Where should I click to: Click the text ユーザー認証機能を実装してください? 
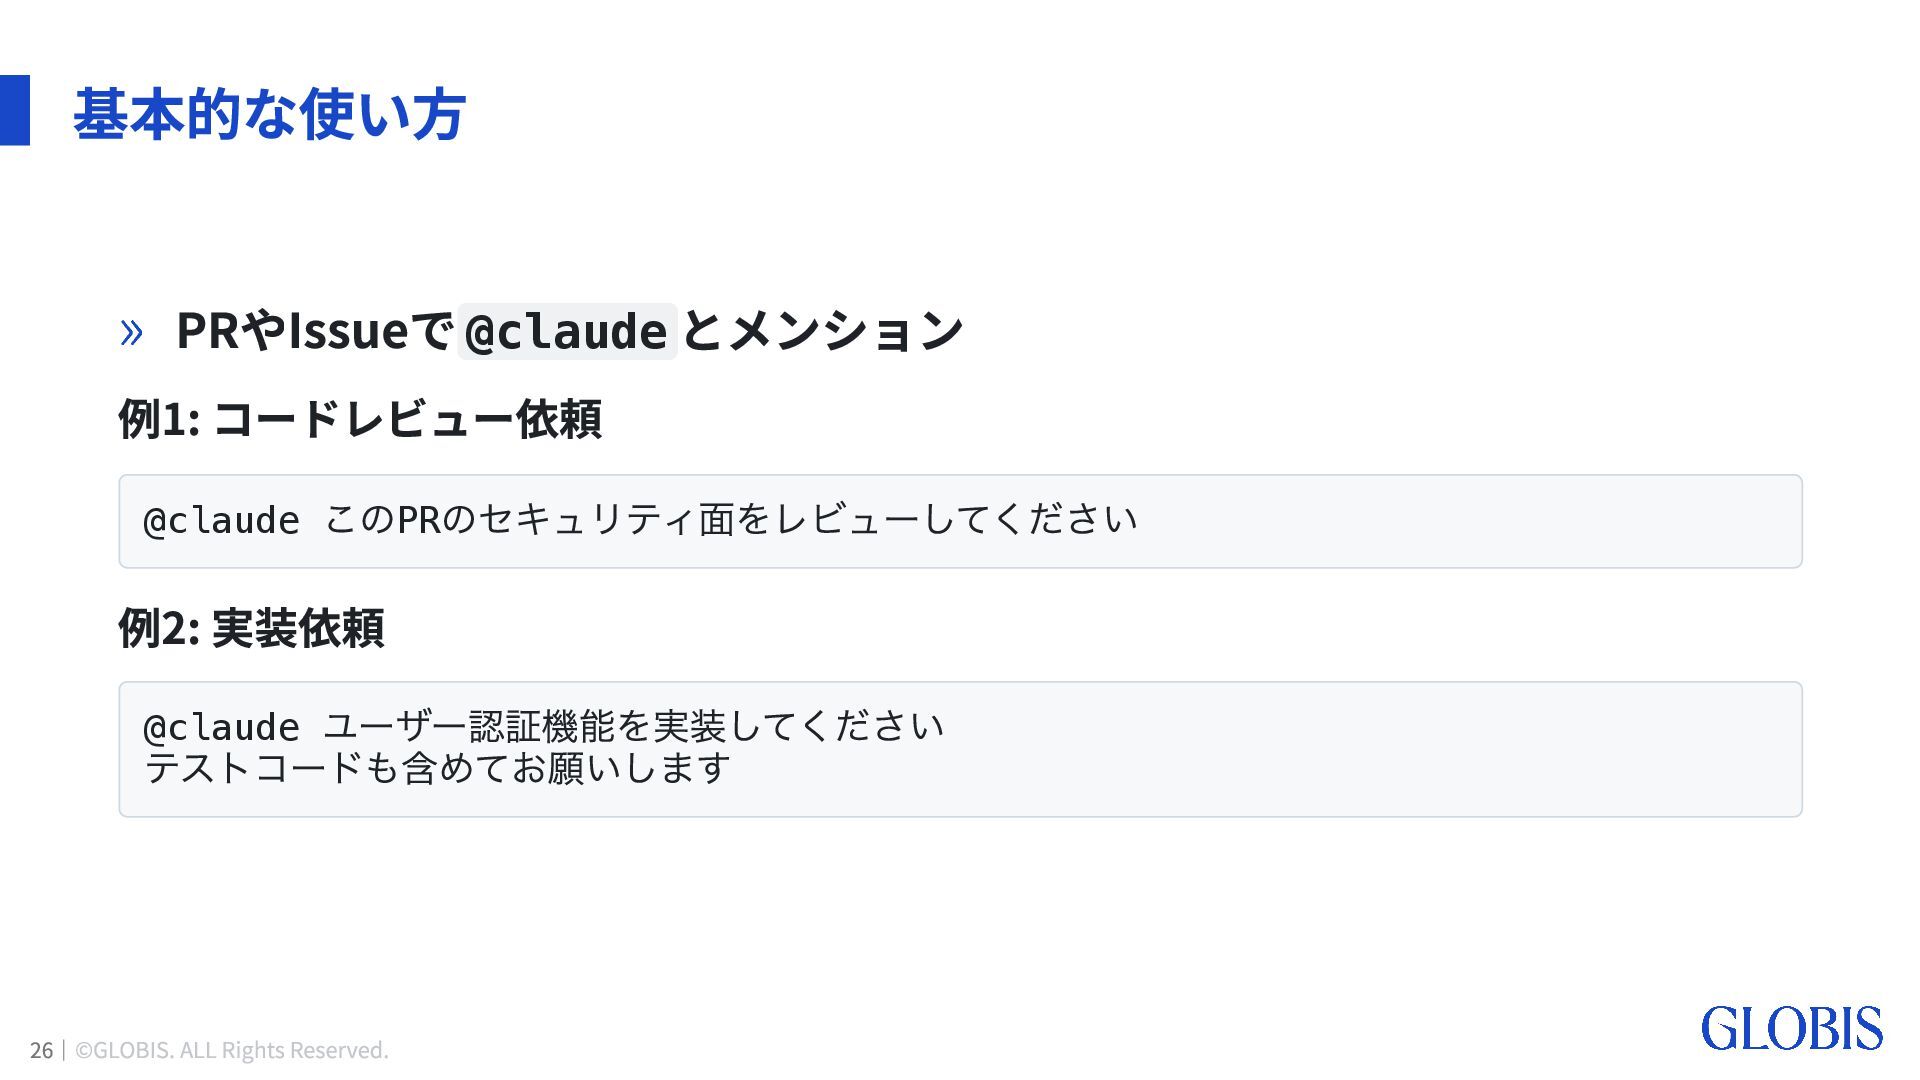pyautogui.click(x=633, y=726)
